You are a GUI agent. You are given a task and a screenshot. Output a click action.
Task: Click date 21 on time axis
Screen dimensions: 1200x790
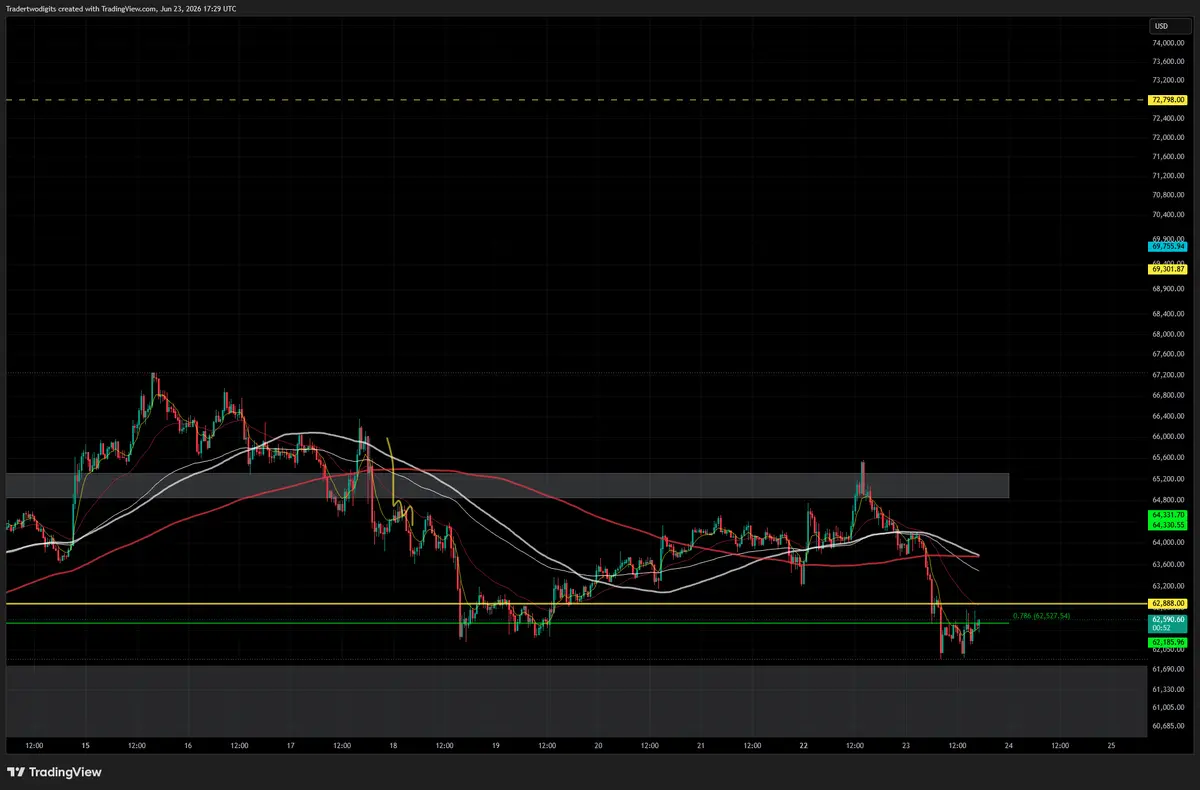coord(701,745)
